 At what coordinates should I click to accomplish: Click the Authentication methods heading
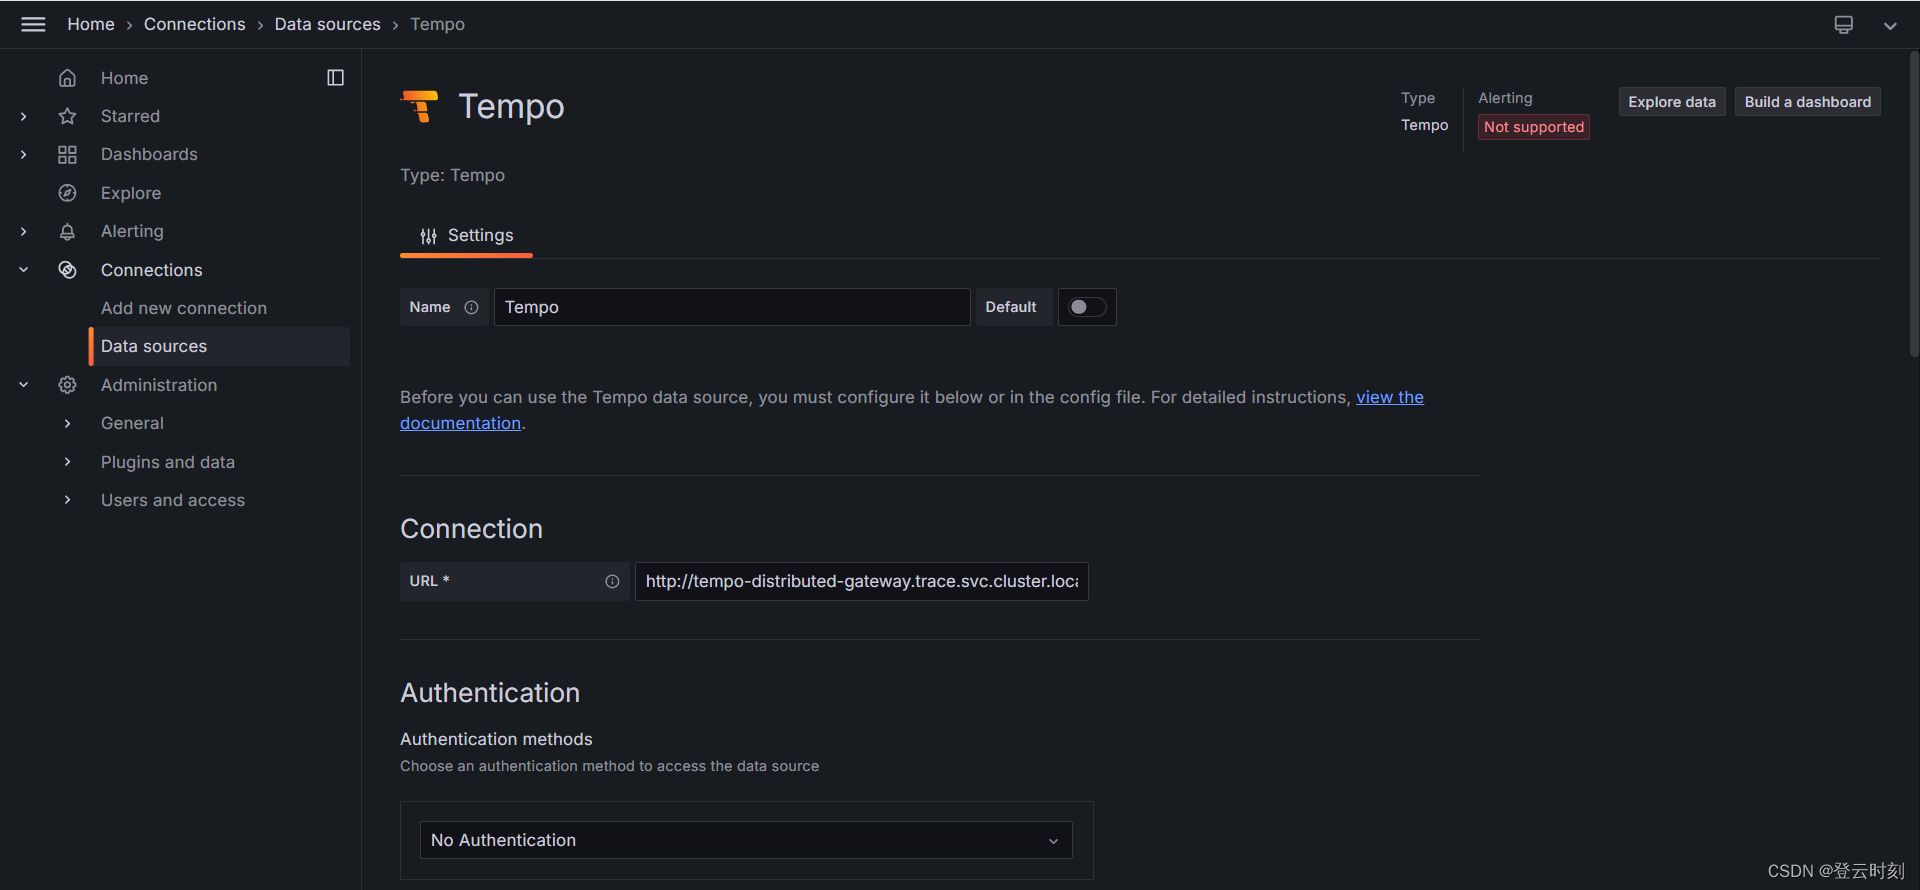(x=496, y=739)
